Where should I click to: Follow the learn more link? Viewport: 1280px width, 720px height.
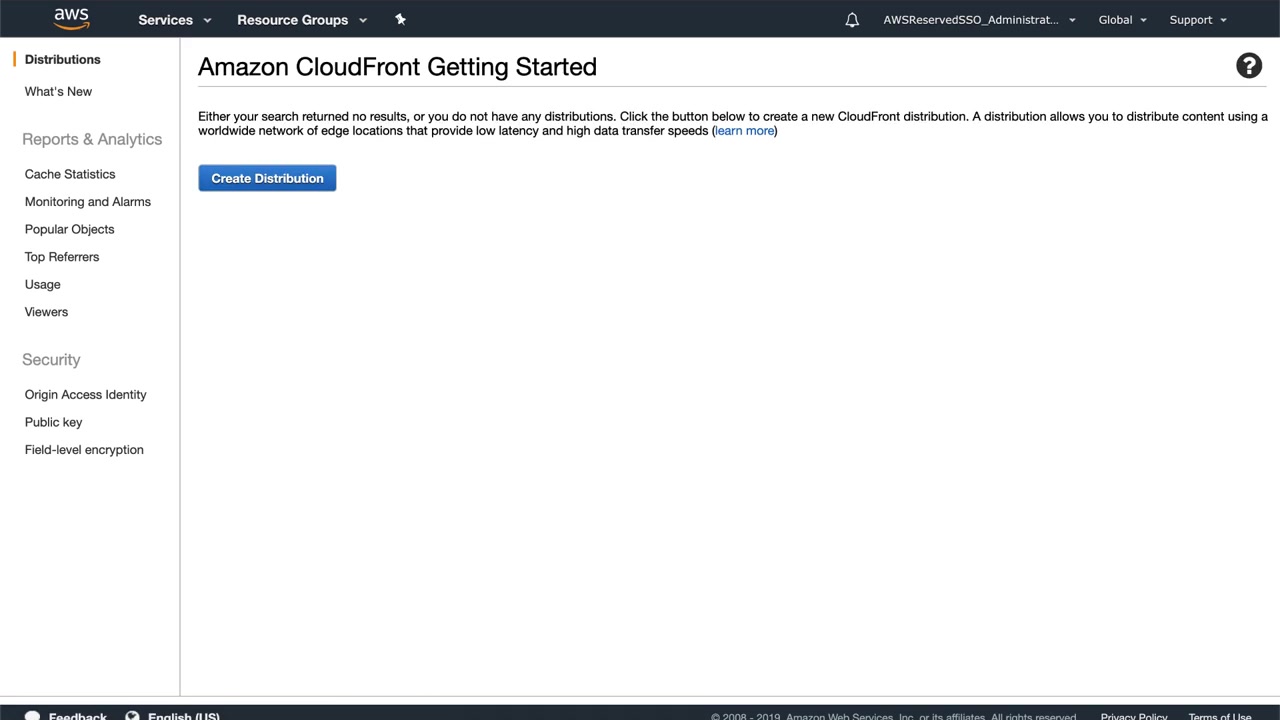[x=744, y=131]
